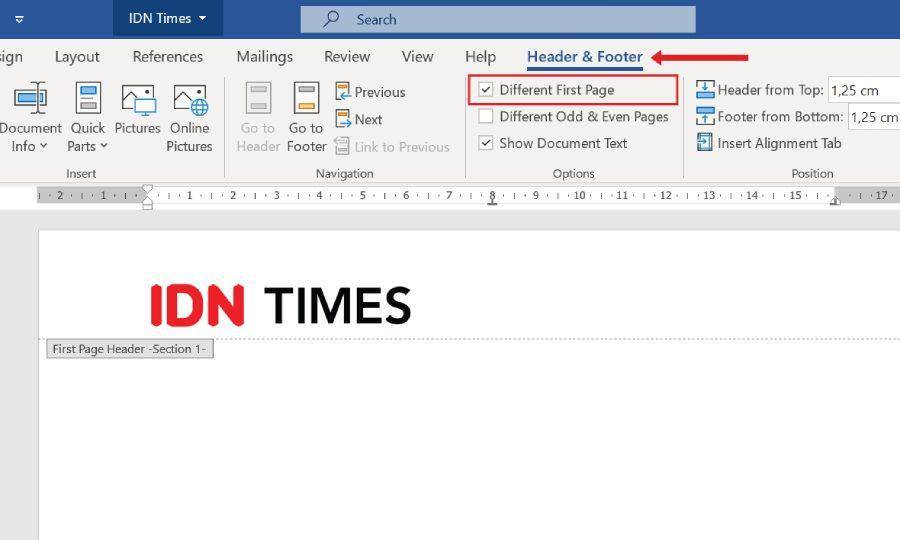Screen dimensions: 900x540
Task: Click the First Page Header -Section 1- label
Action: point(130,349)
